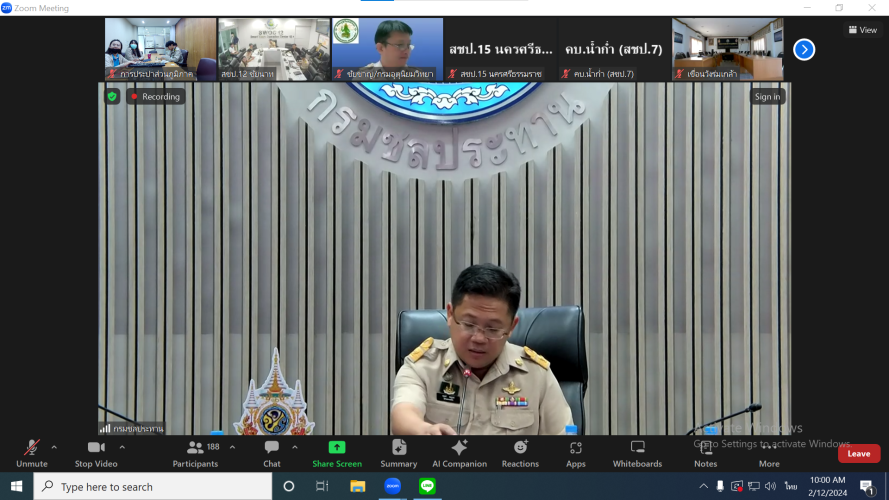
Task: Click the green Share Screen icon
Action: click(x=337, y=447)
